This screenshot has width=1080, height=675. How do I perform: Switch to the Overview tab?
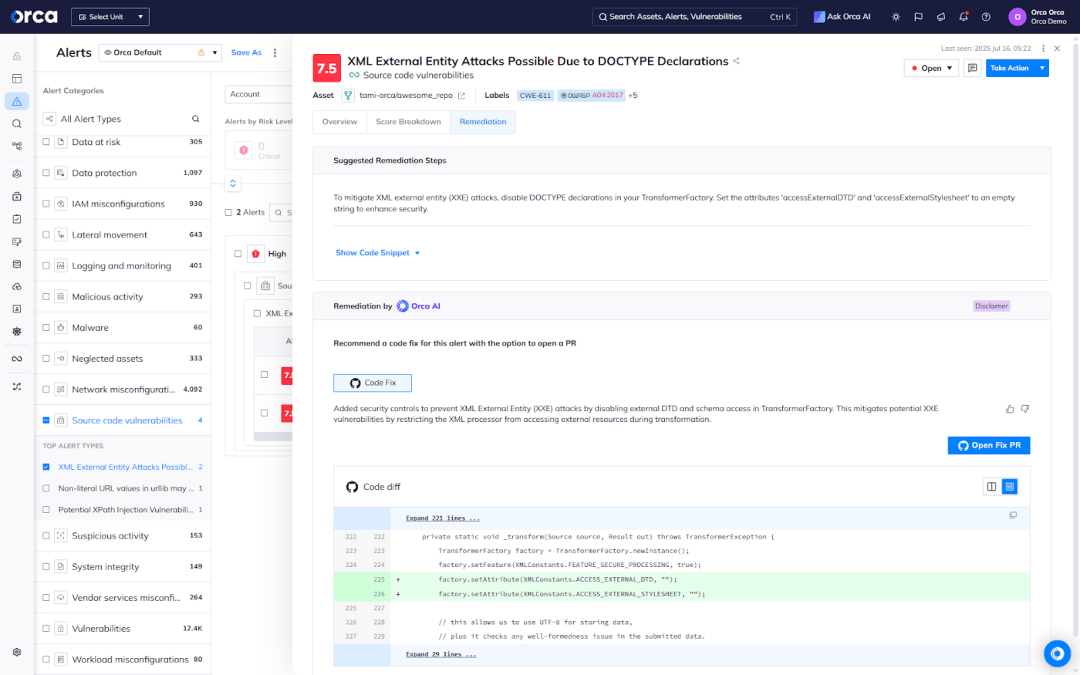340,122
